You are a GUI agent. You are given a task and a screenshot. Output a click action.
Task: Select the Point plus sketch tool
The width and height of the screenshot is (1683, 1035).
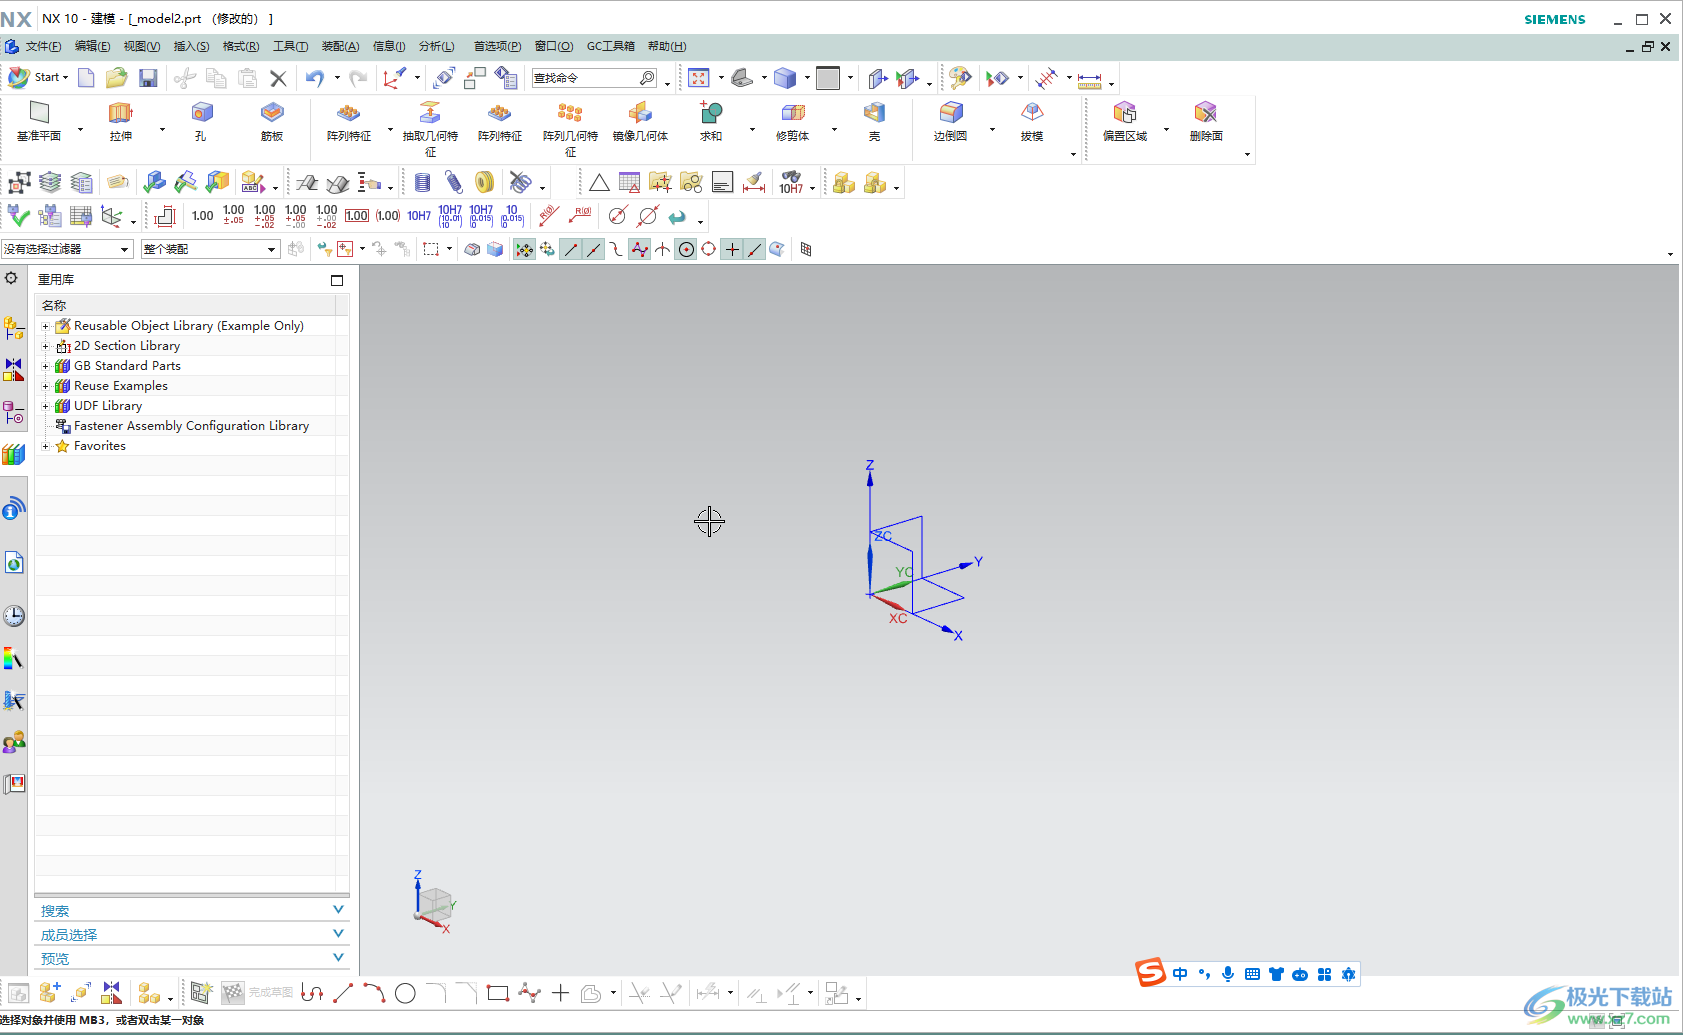560,993
